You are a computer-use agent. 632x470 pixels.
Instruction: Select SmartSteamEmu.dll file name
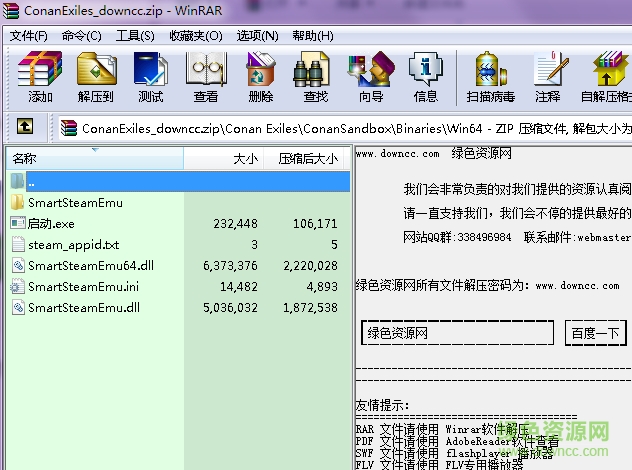[84, 308]
